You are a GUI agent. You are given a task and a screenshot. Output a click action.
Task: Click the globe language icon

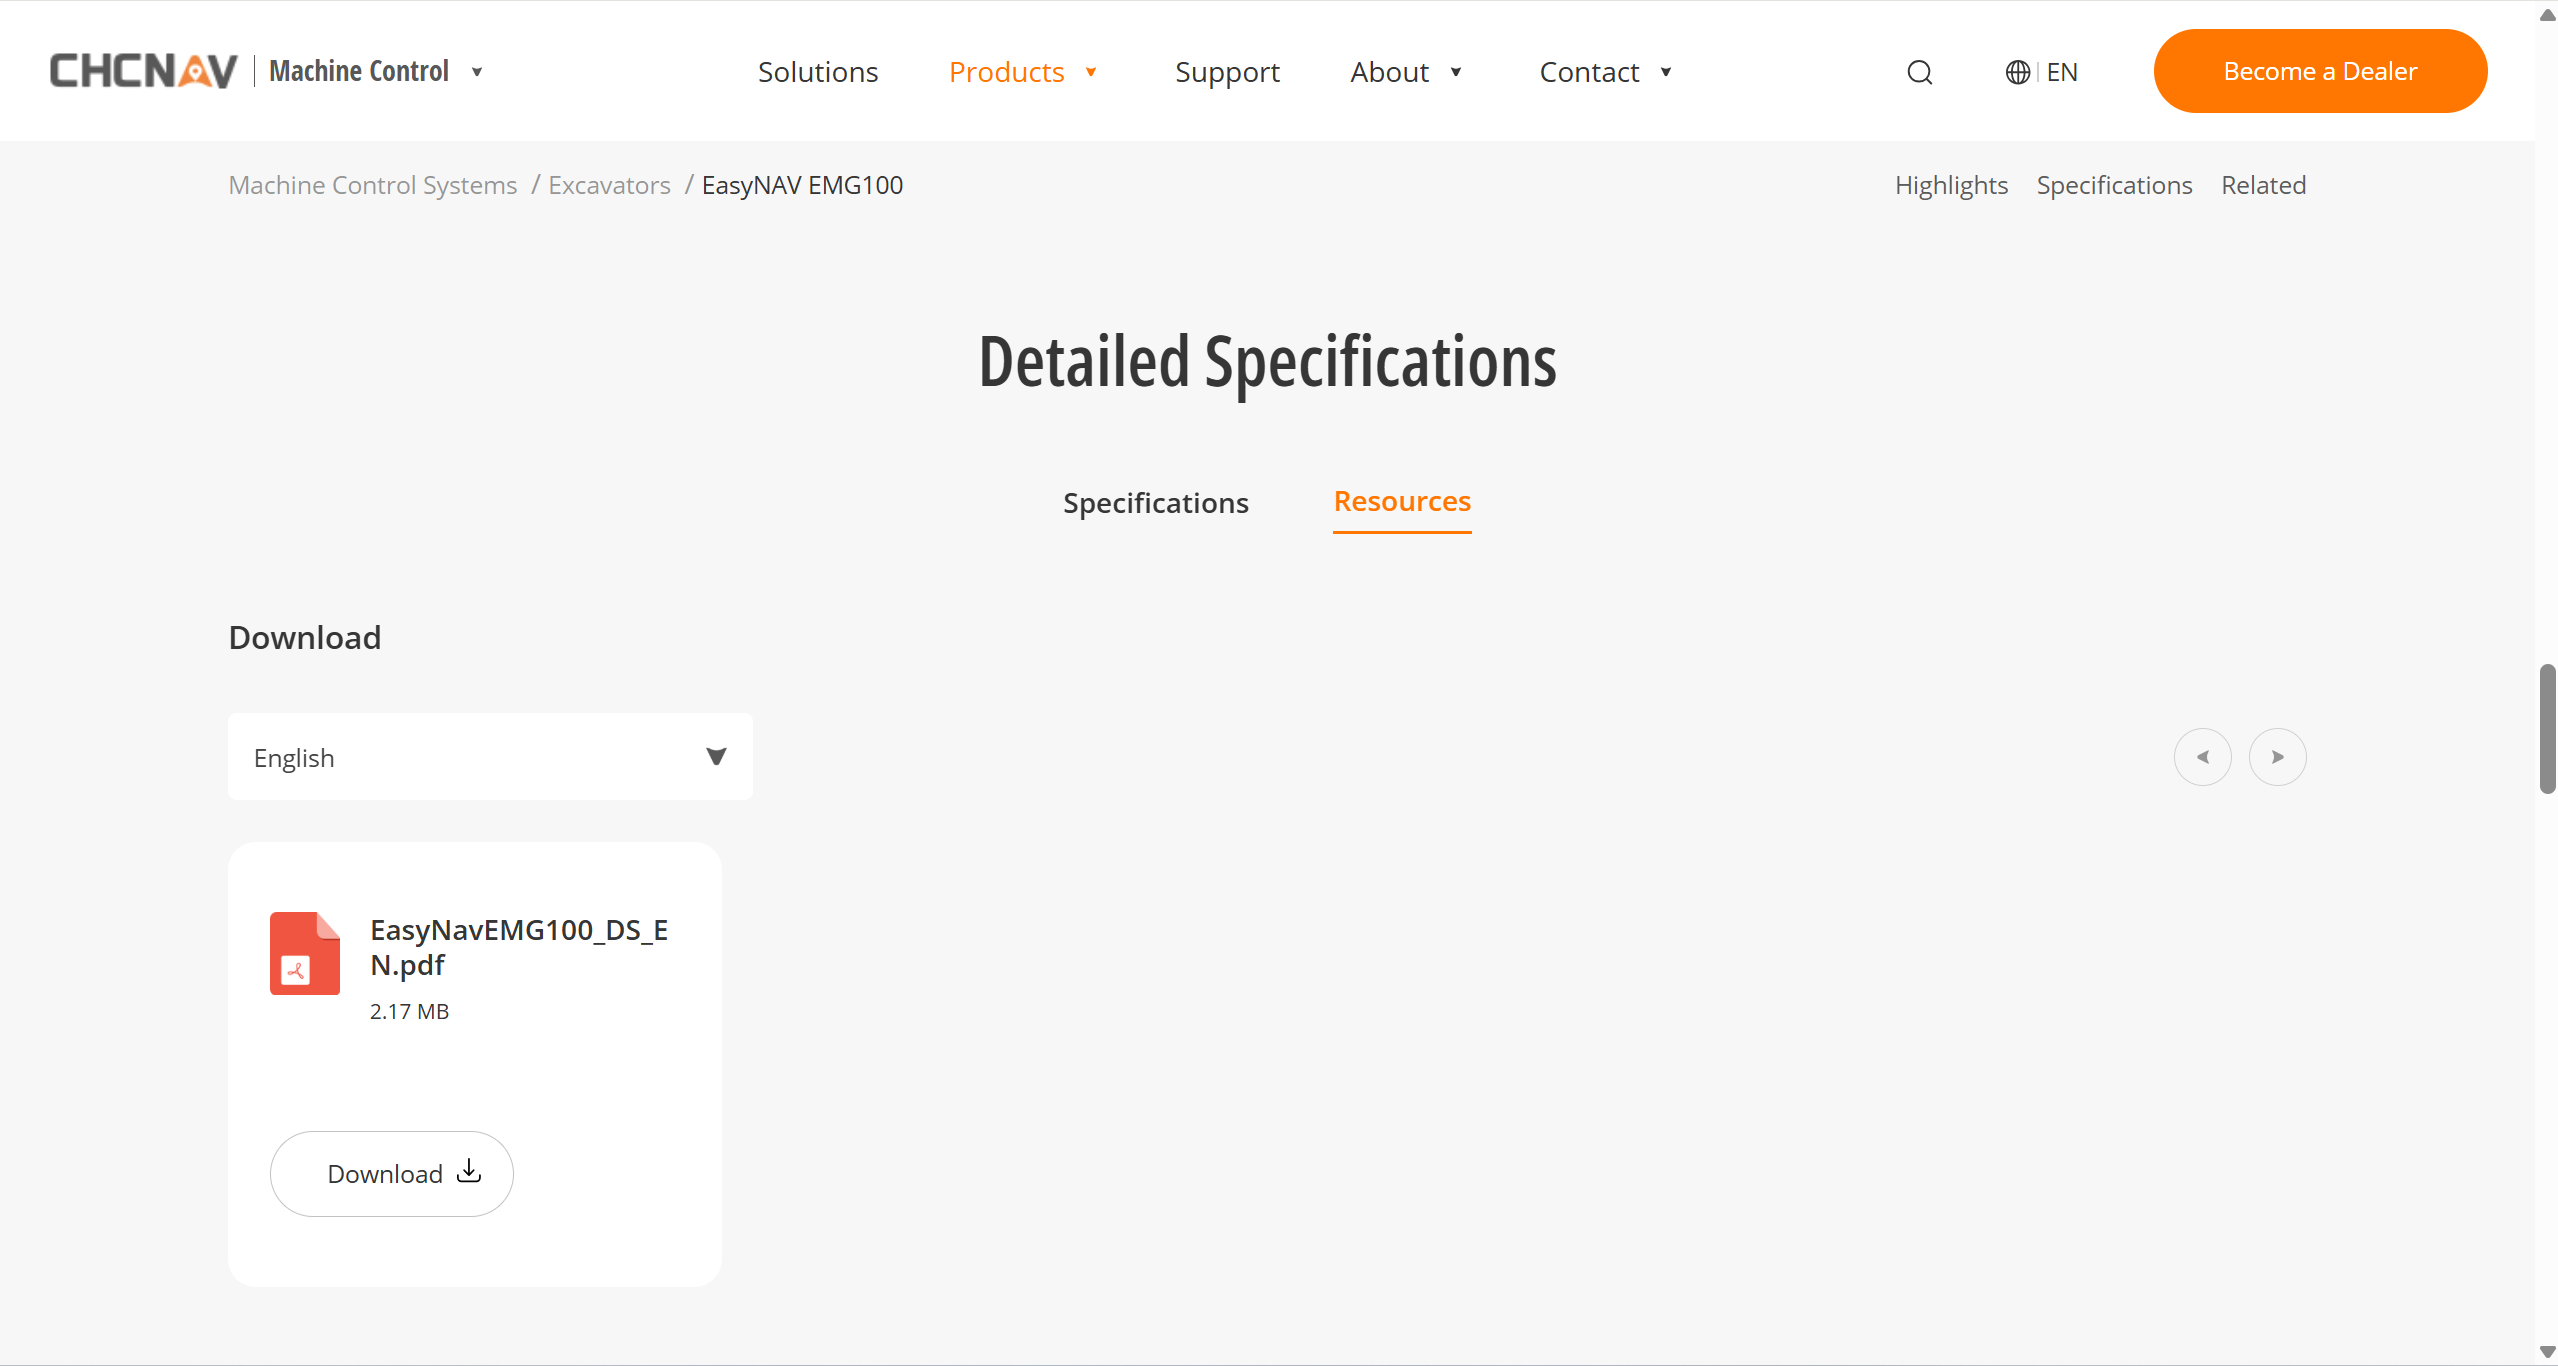click(2017, 72)
